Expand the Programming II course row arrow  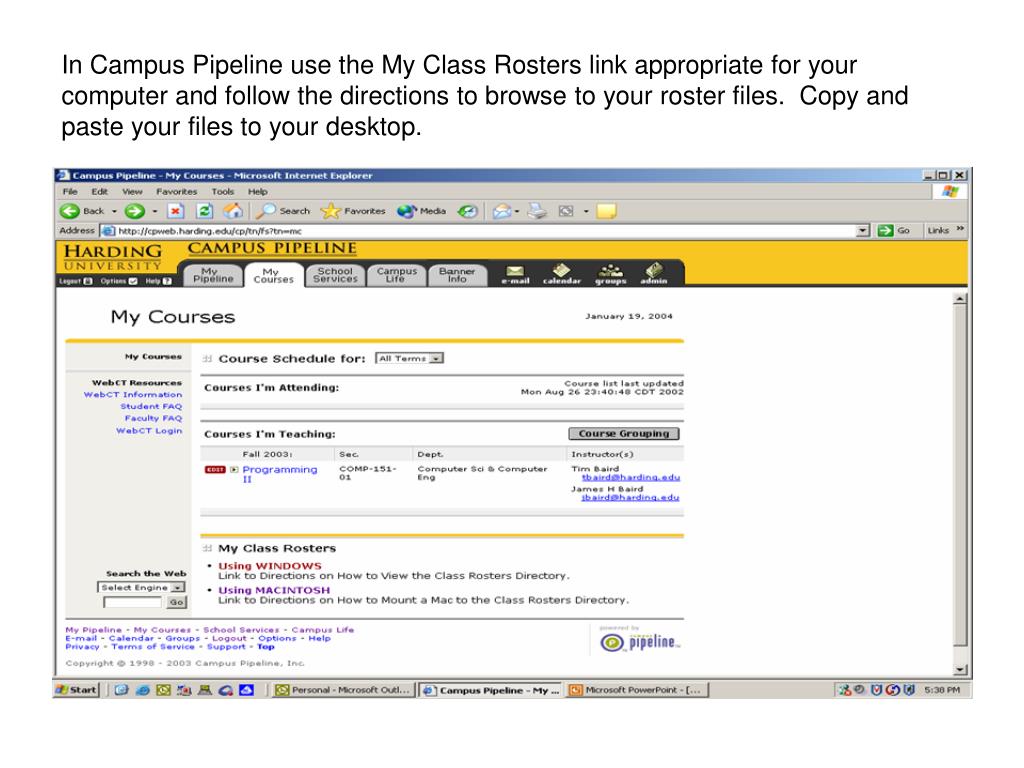click(x=234, y=470)
